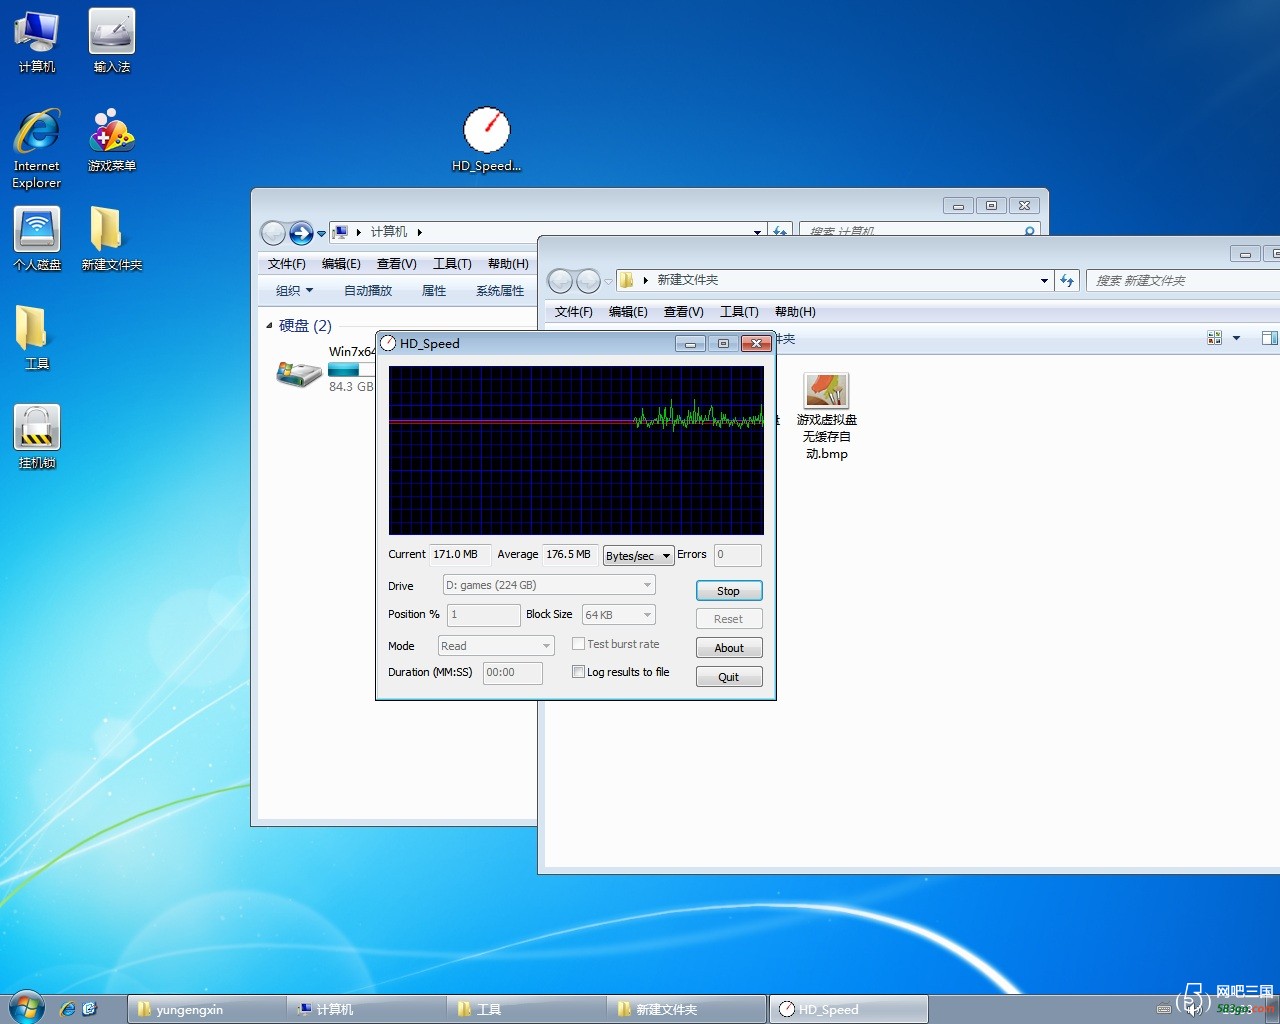Click the About button in HD_Speed

tap(729, 648)
